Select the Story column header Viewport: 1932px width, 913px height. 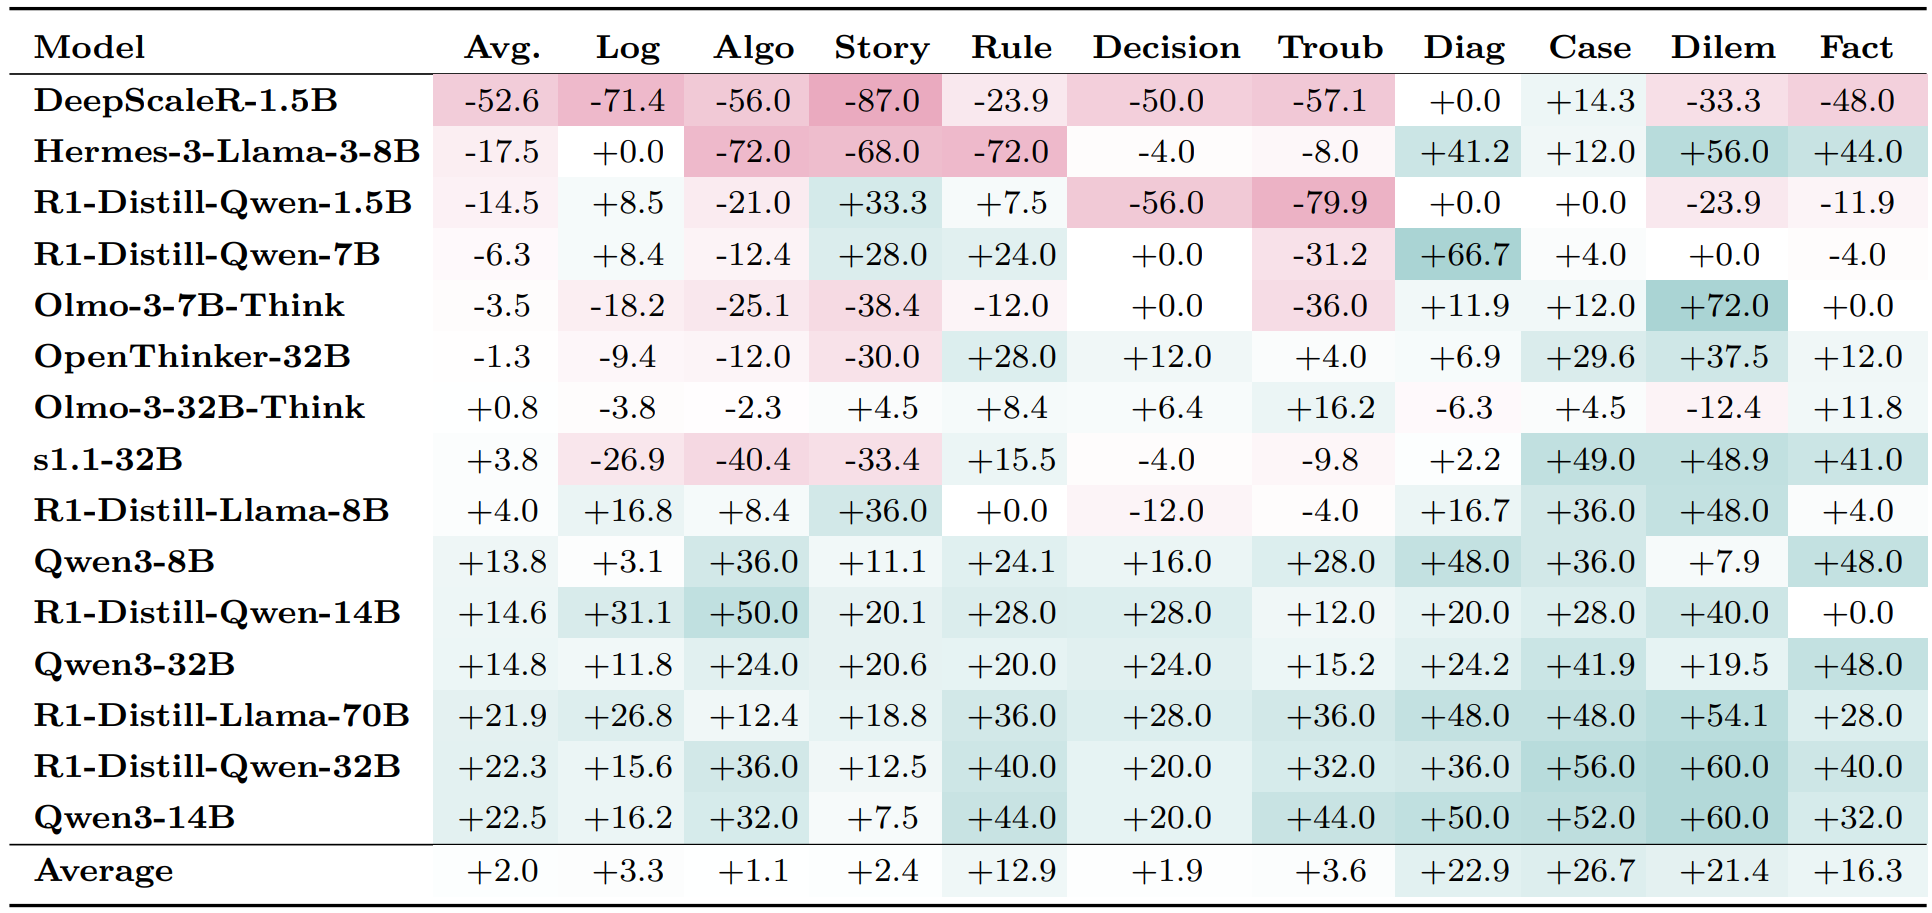click(x=881, y=47)
